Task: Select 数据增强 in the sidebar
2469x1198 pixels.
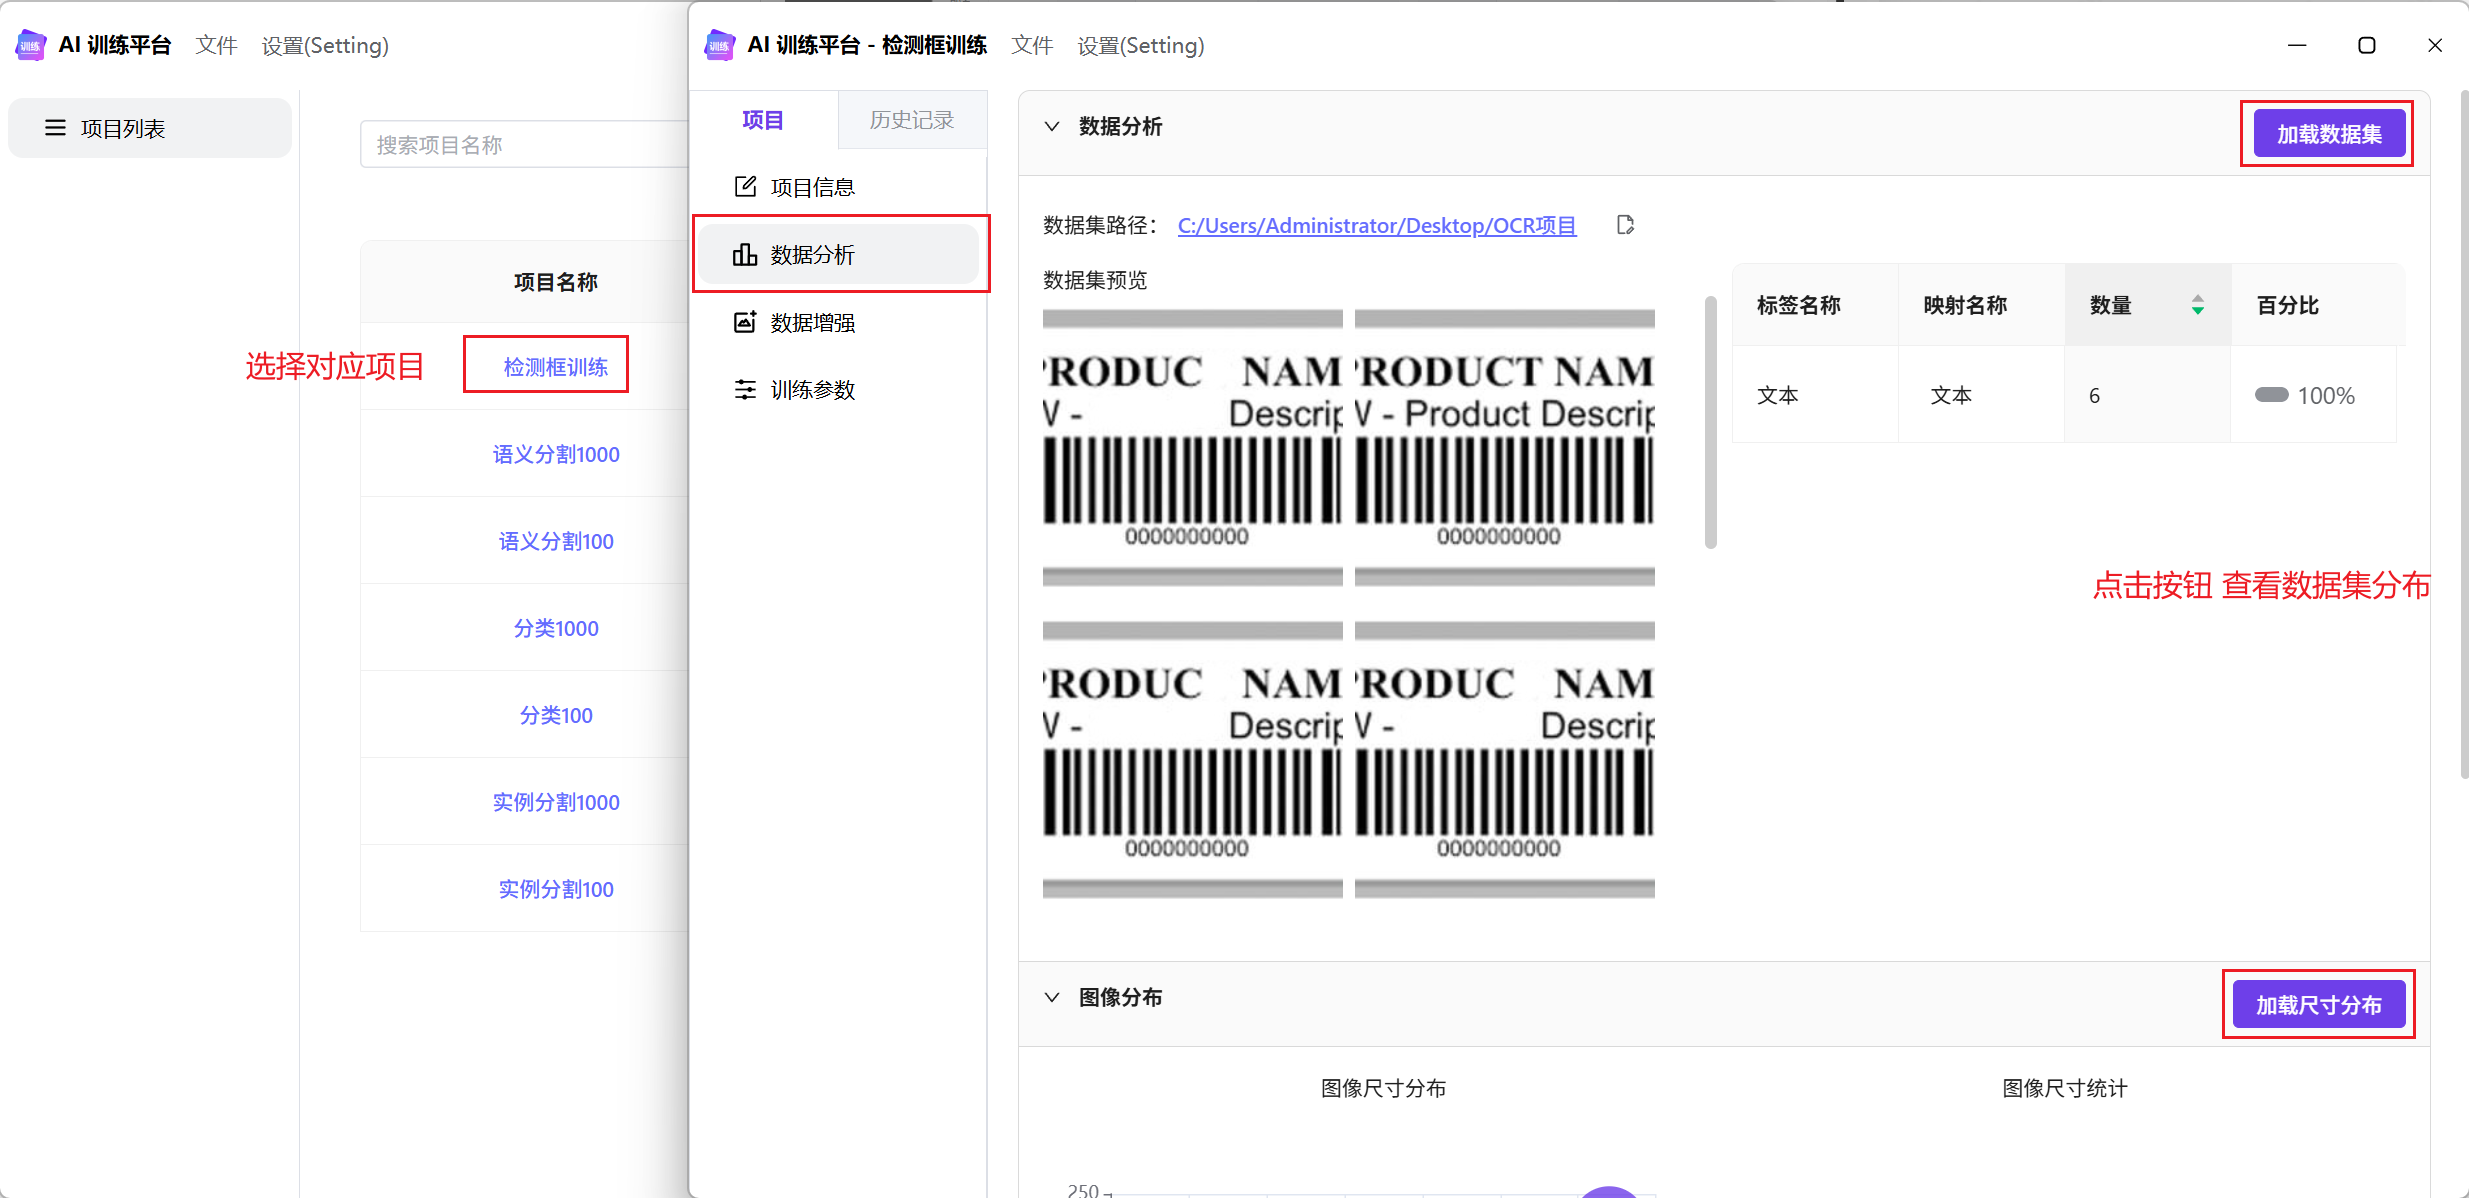Action: pyautogui.click(x=838, y=322)
